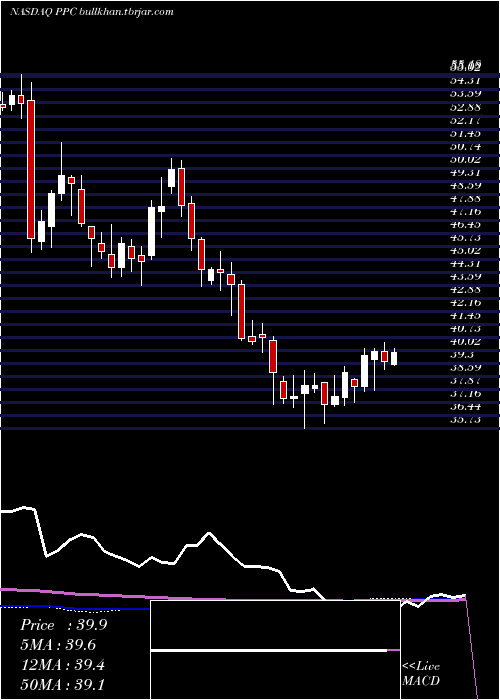500x700 pixels.
Task: Click the last white candlestick at the chart's right end
Action: tap(394, 358)
